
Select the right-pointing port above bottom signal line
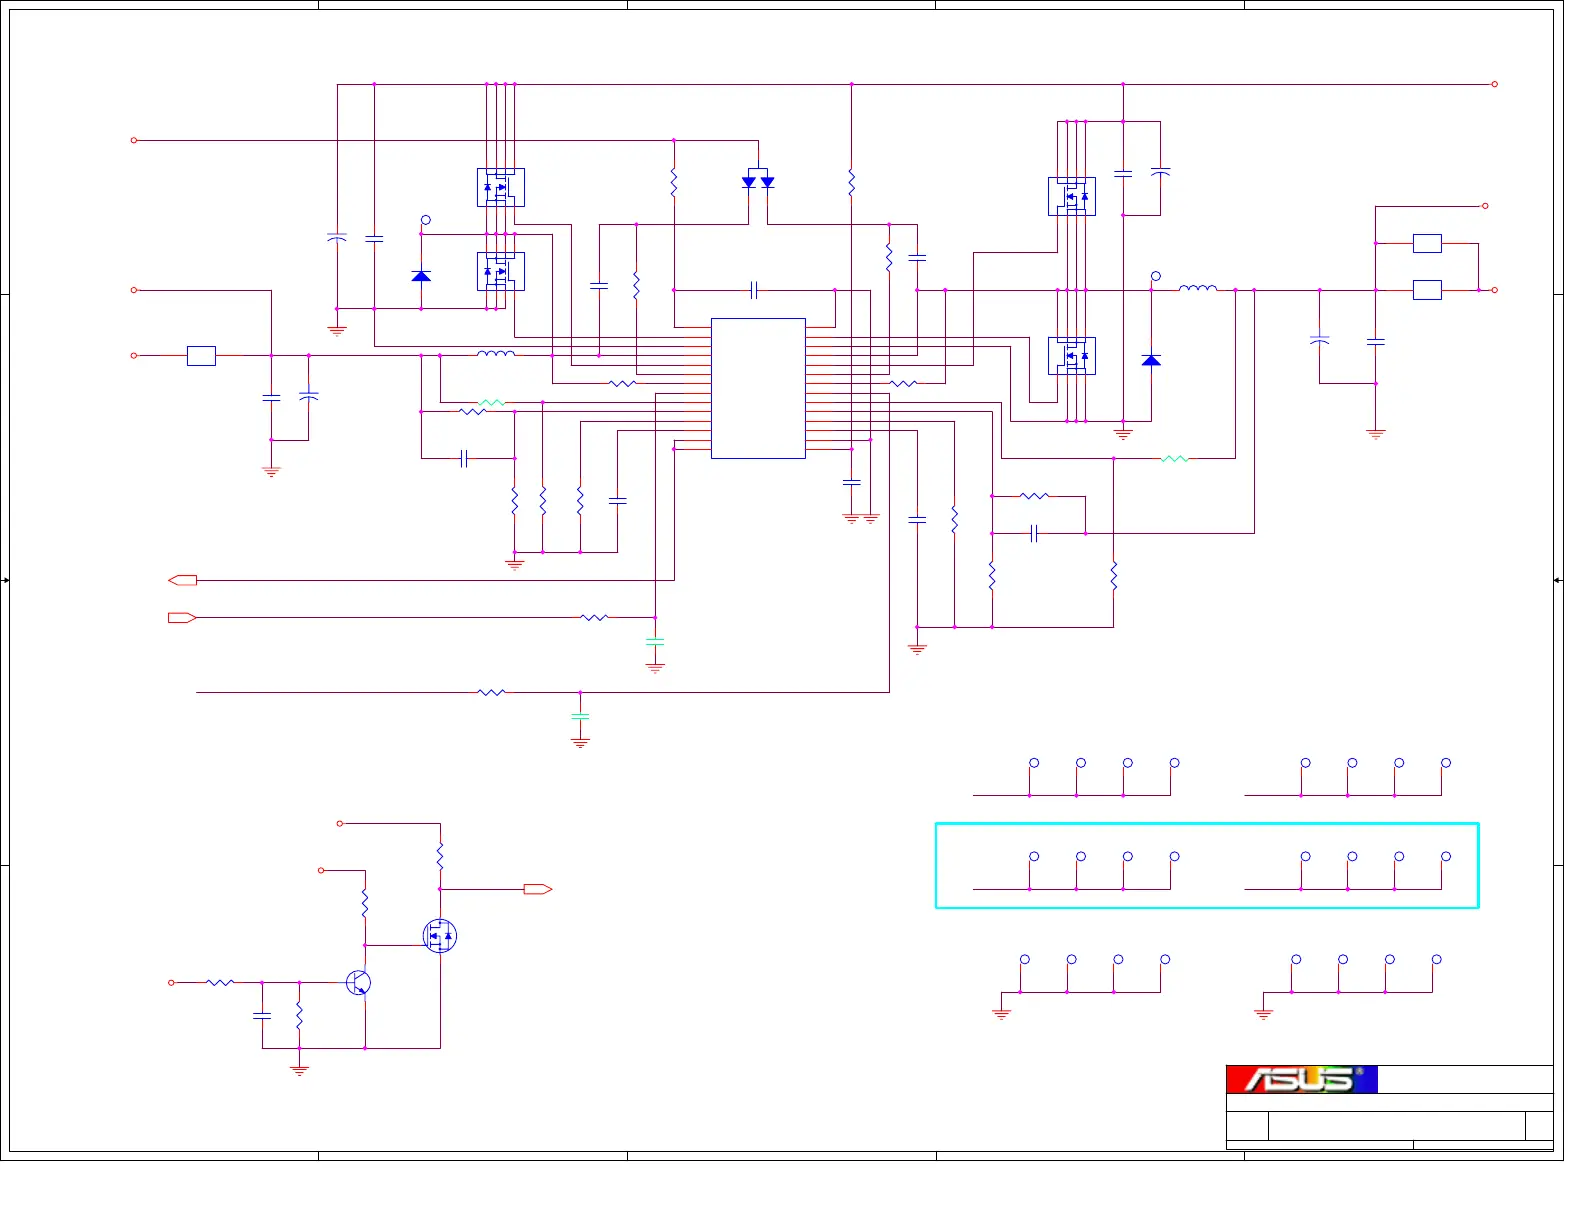[182, 618]
